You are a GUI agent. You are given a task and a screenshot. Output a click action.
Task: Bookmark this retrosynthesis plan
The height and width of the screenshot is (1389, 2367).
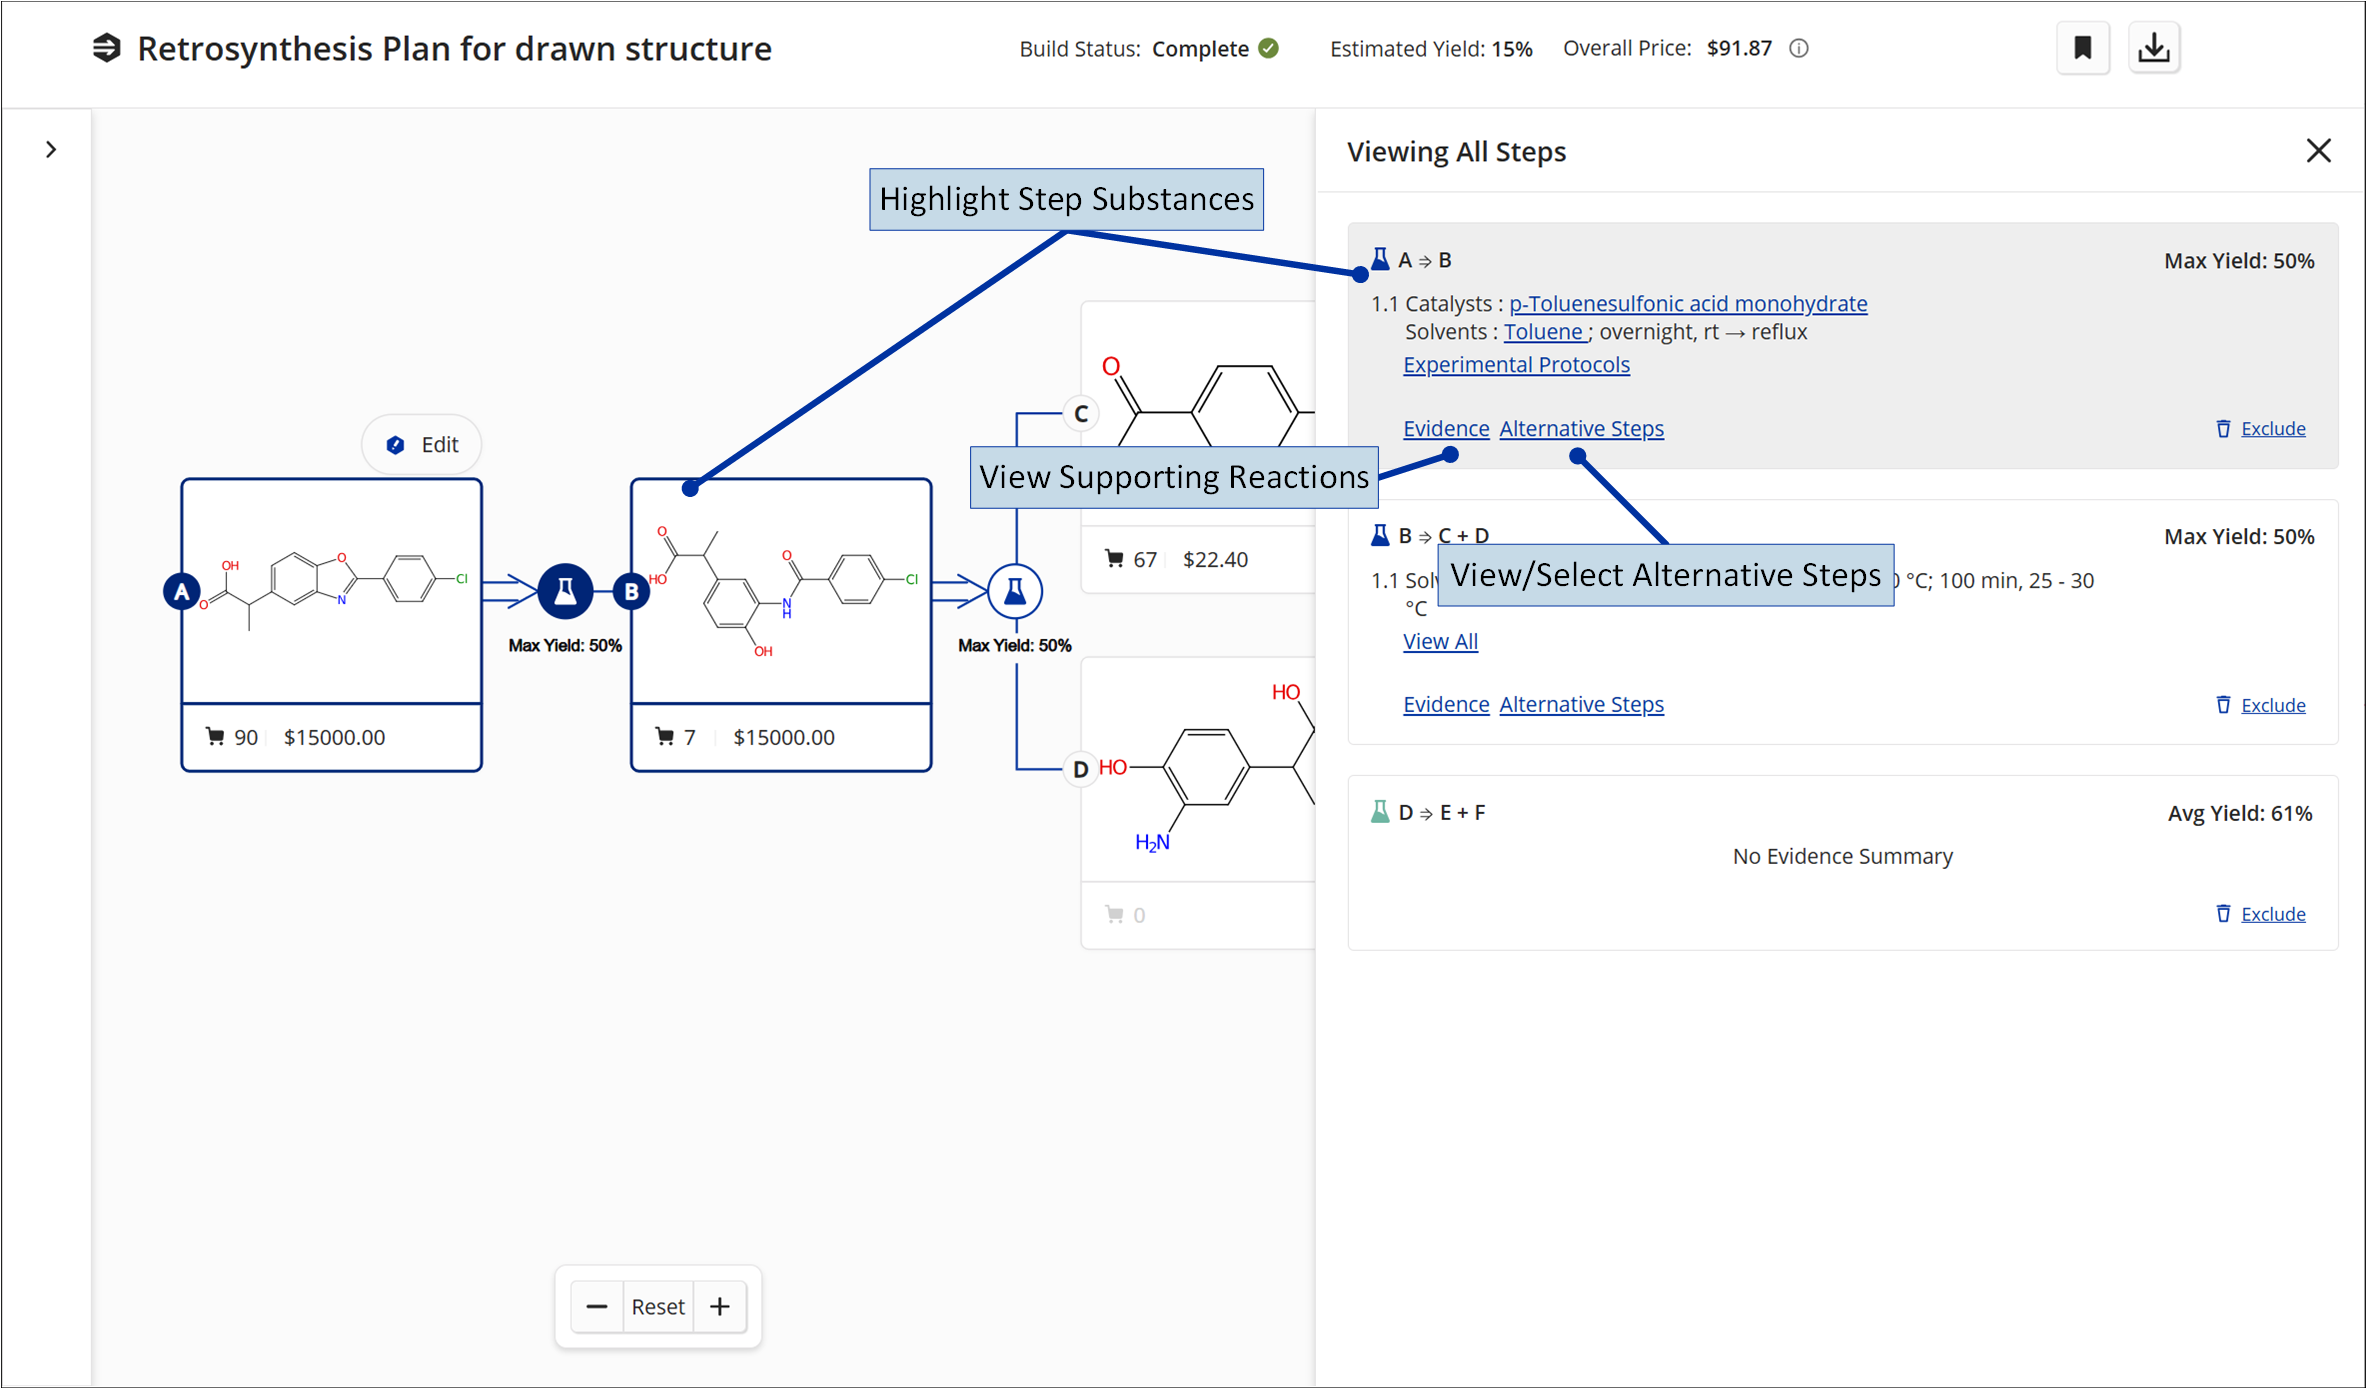pyautogui.click(x=2082, y=48)
